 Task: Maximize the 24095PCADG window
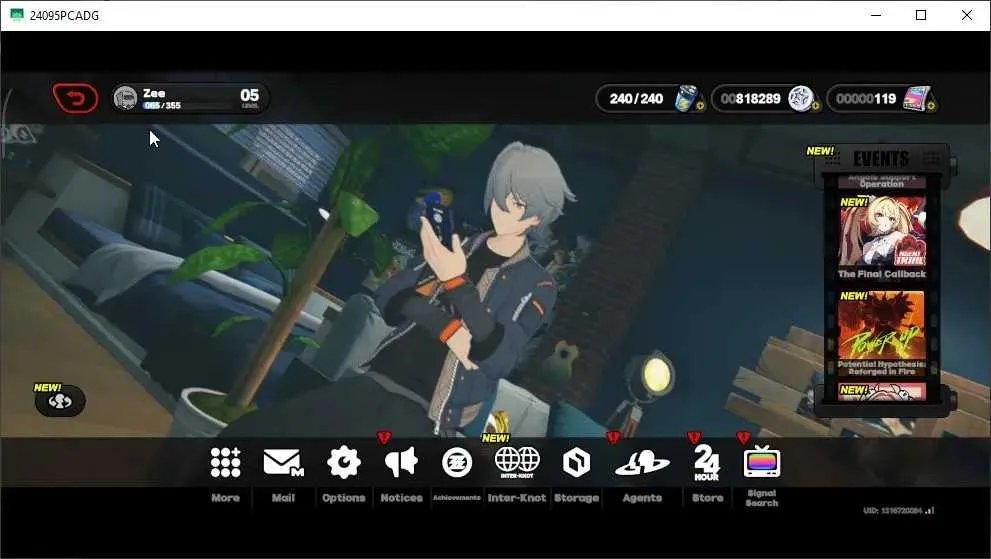(x=921, y=15)
